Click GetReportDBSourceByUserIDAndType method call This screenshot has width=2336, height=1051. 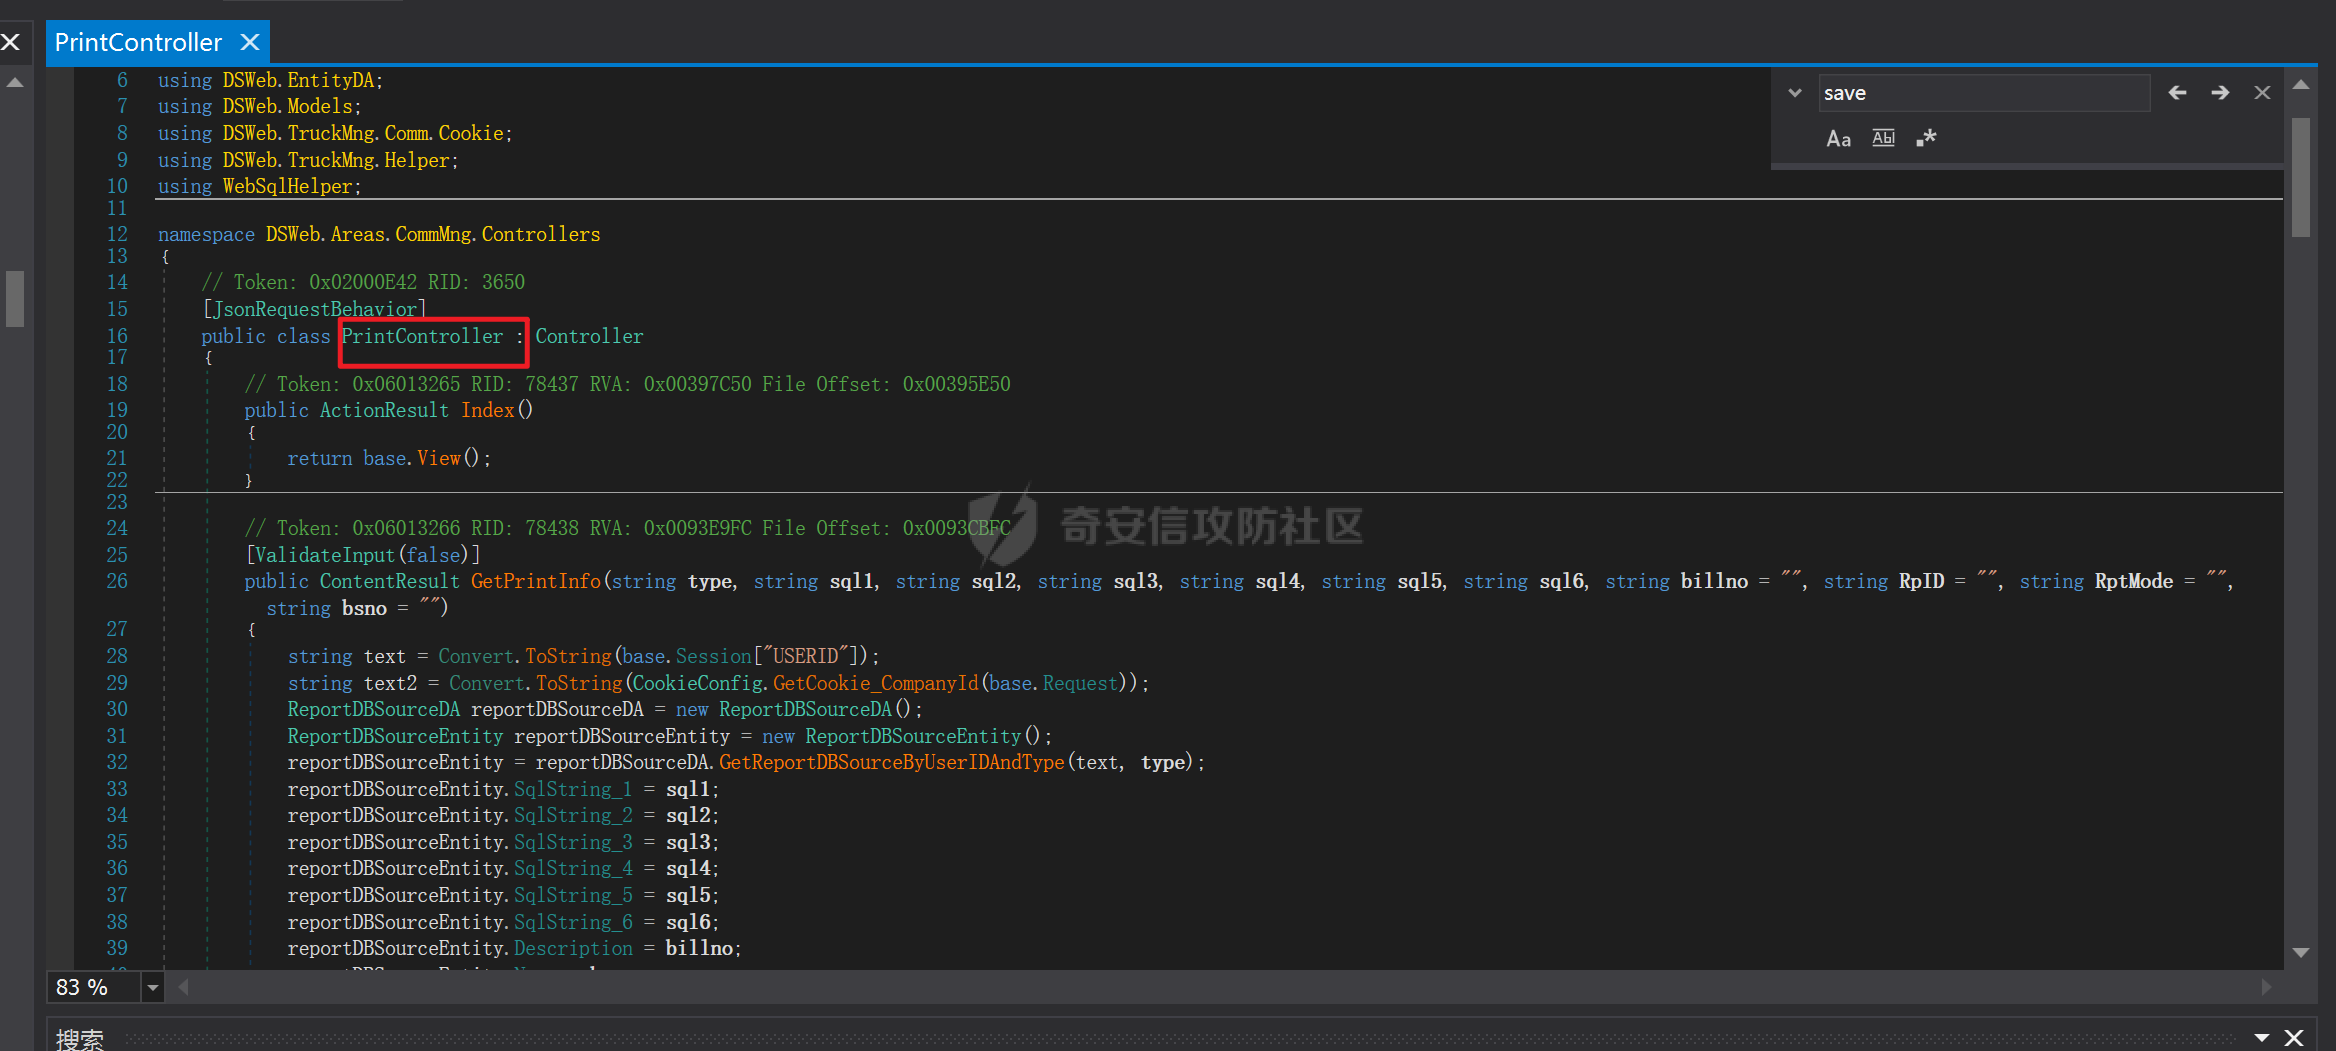click(x=892, y=763)
